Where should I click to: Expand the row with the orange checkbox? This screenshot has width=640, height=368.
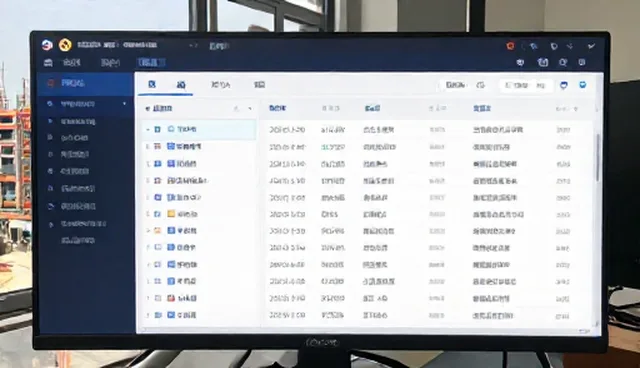(148, 231)
